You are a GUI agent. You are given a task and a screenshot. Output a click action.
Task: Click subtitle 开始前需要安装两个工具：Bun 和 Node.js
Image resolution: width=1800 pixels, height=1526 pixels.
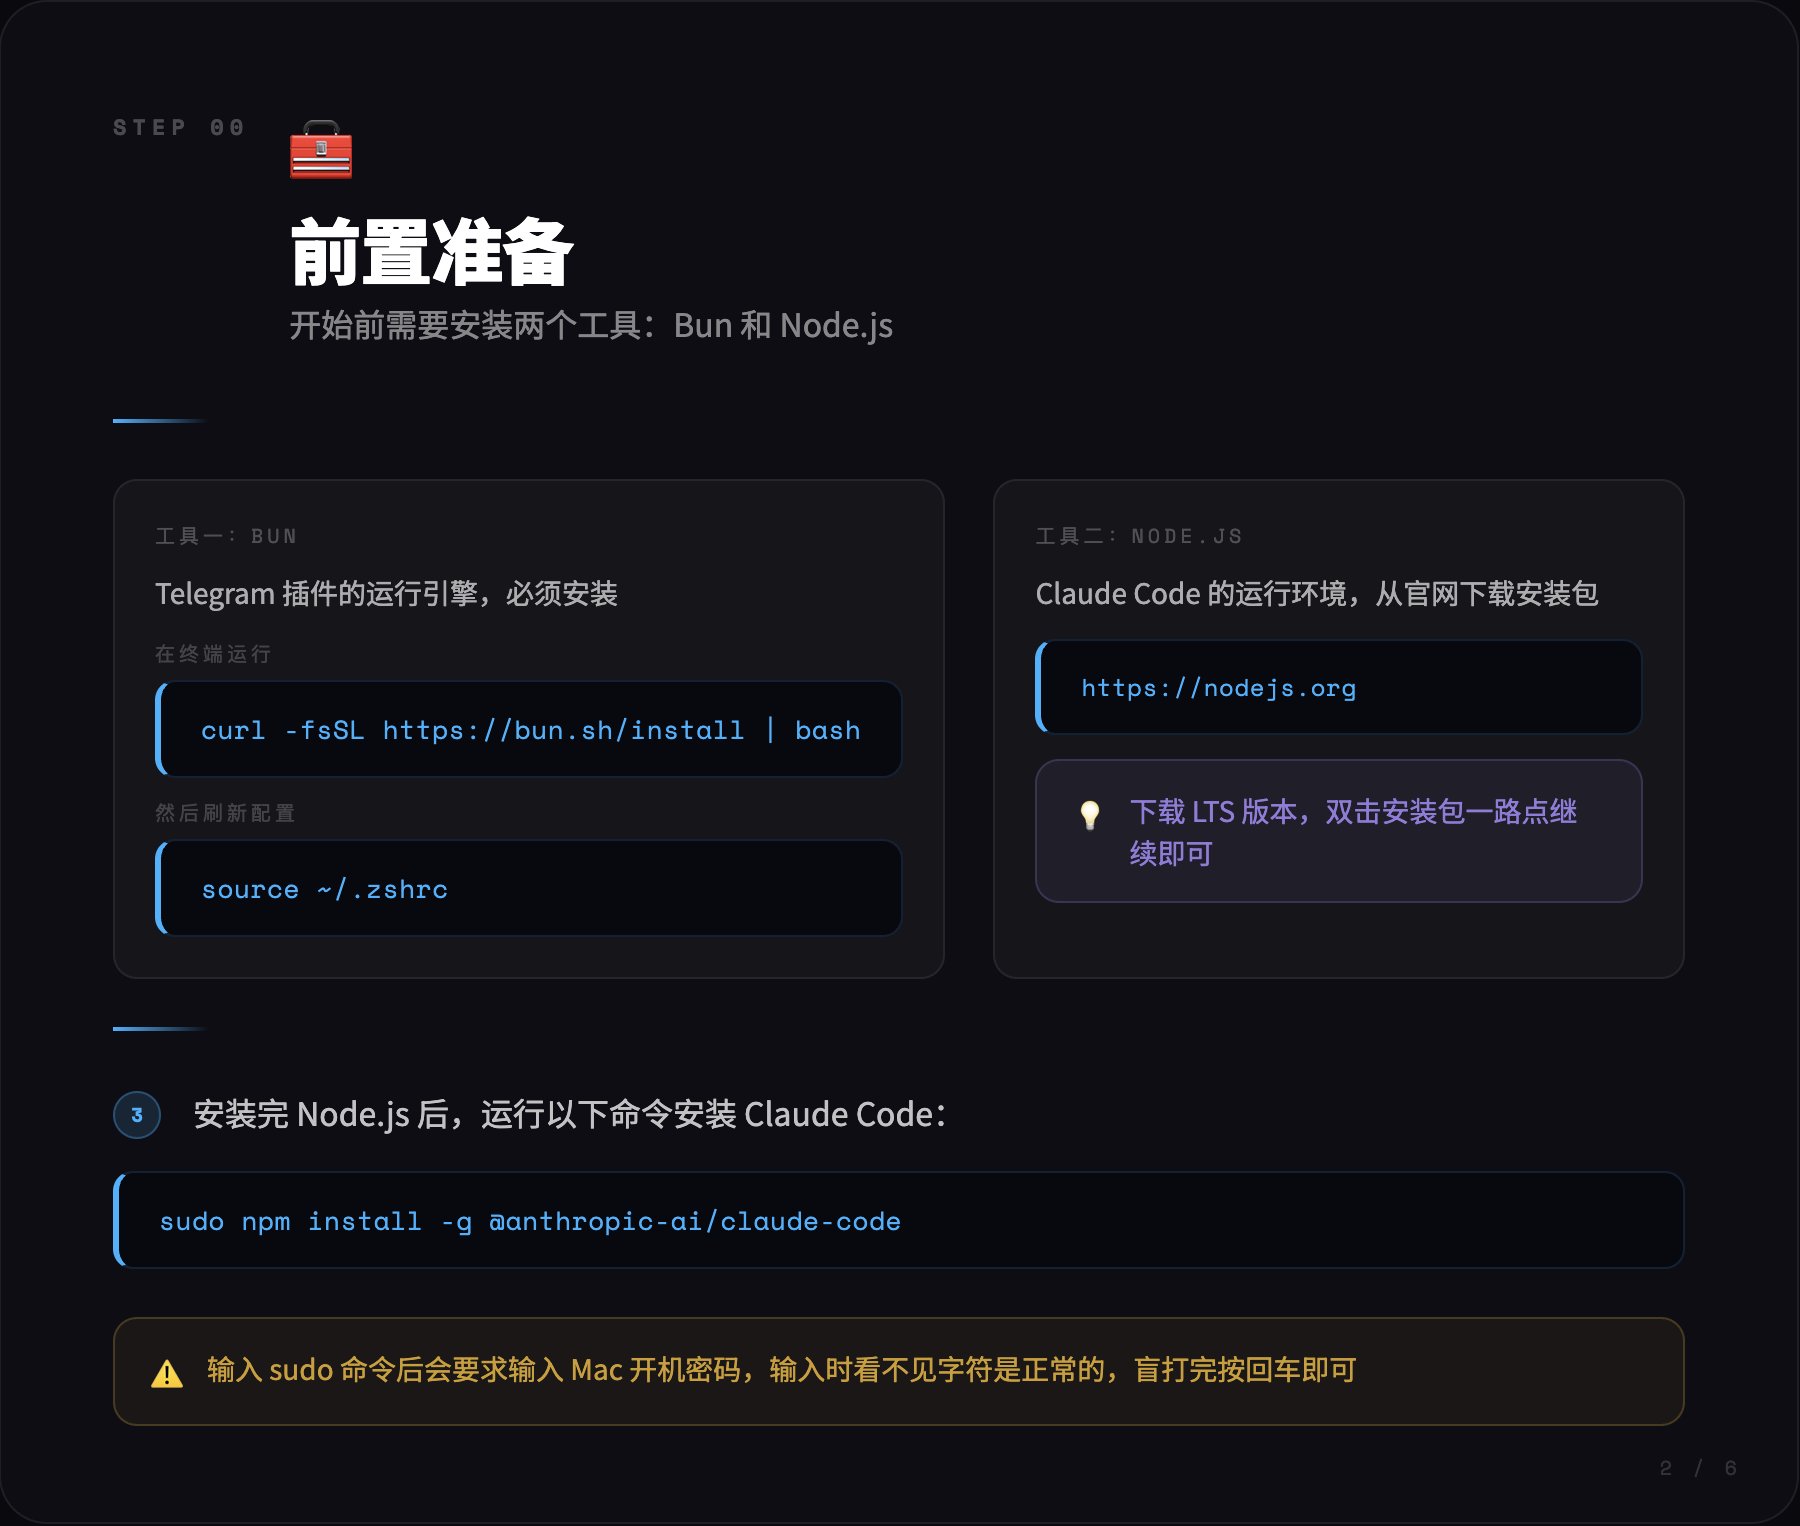591,326
